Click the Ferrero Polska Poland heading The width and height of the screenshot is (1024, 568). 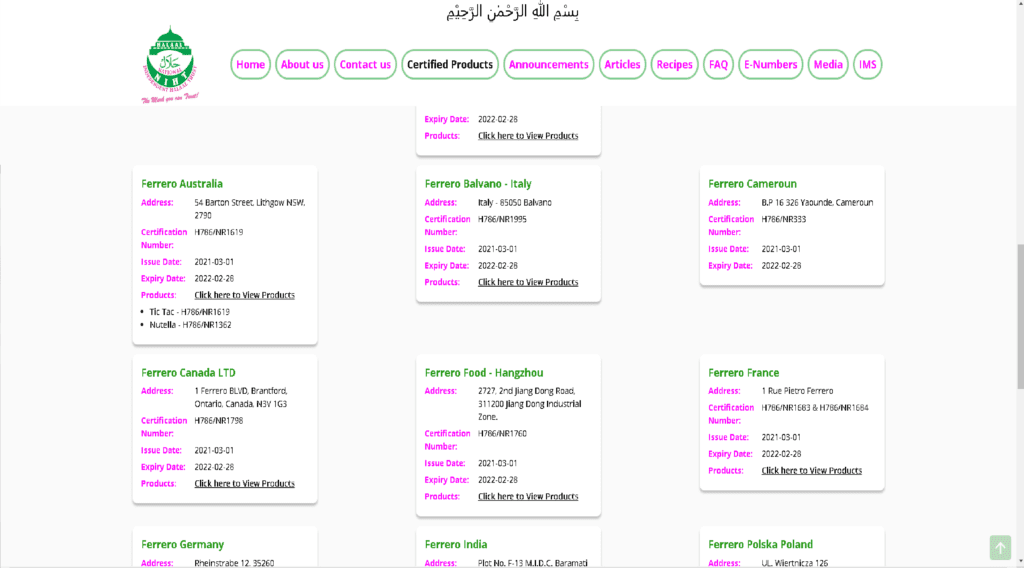pos(760,544)
